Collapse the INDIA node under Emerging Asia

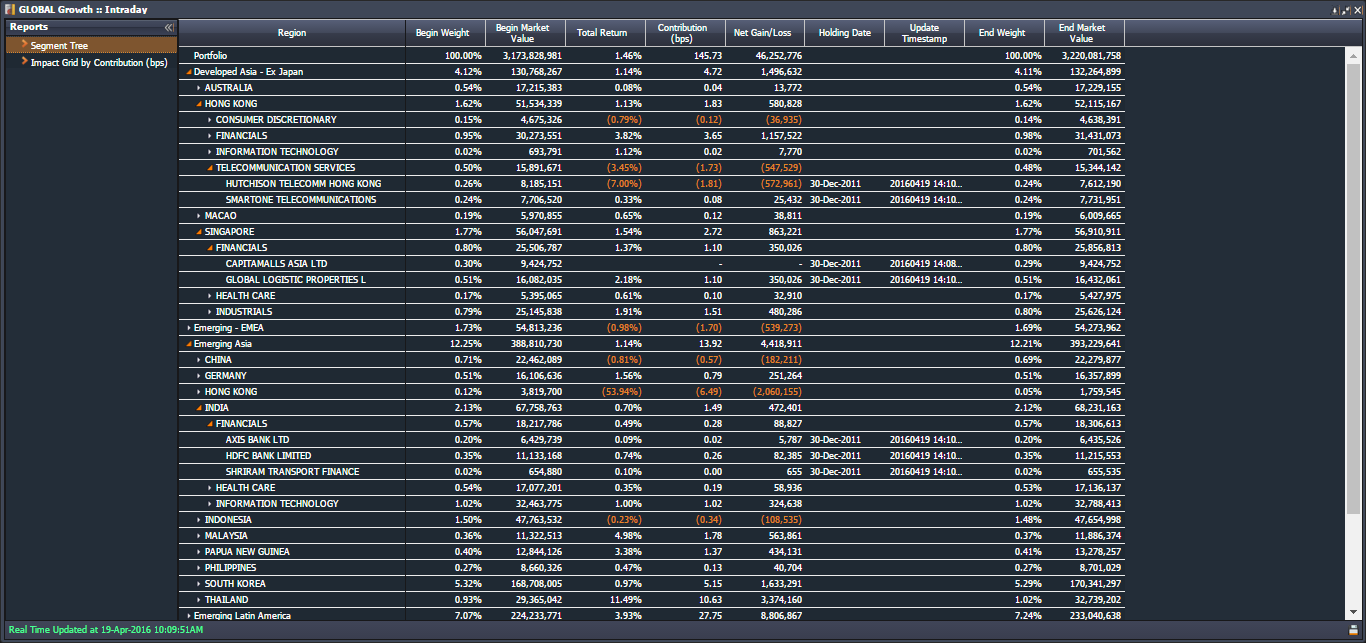[x=199, y=408]
